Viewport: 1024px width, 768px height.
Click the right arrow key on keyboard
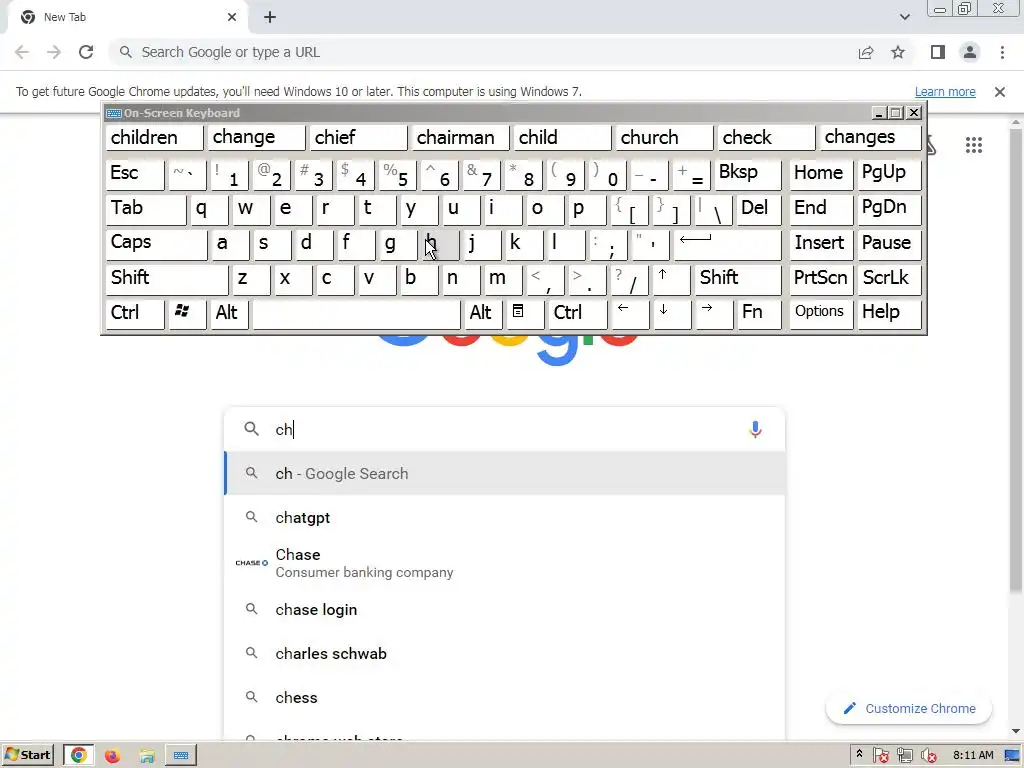(x=714, y=313)
